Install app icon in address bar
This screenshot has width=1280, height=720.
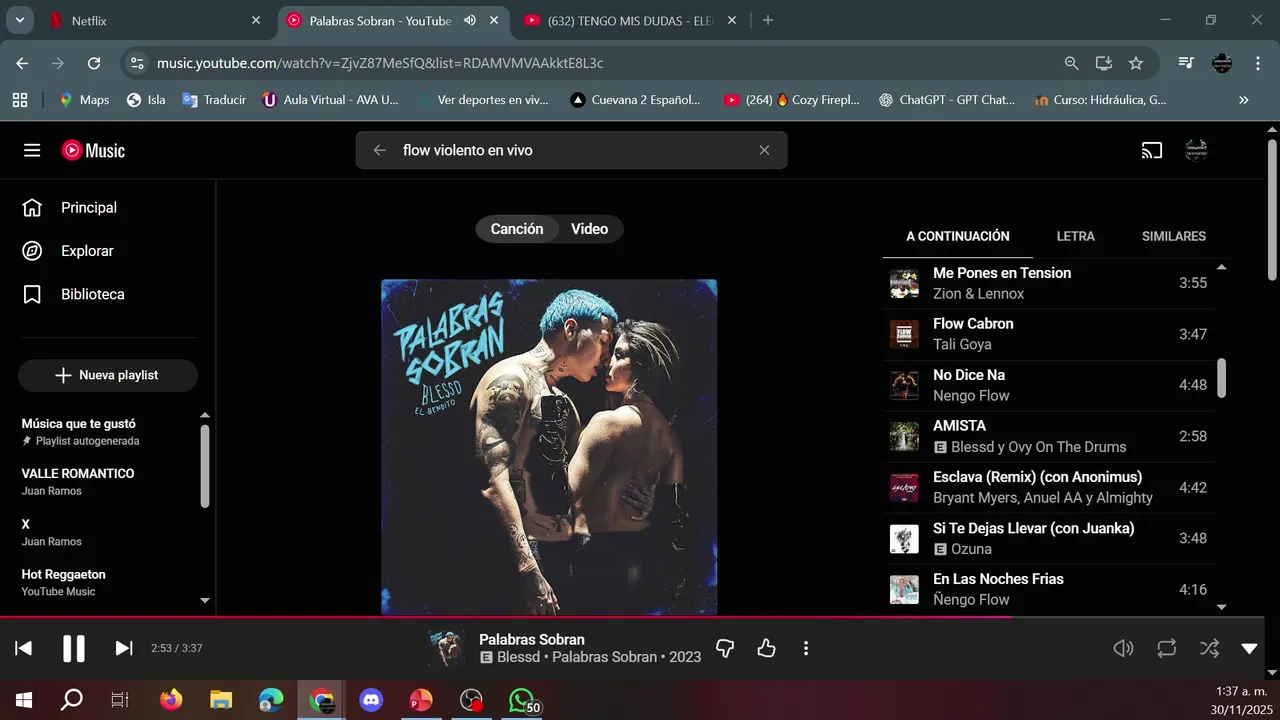(x=1104, y=63)
